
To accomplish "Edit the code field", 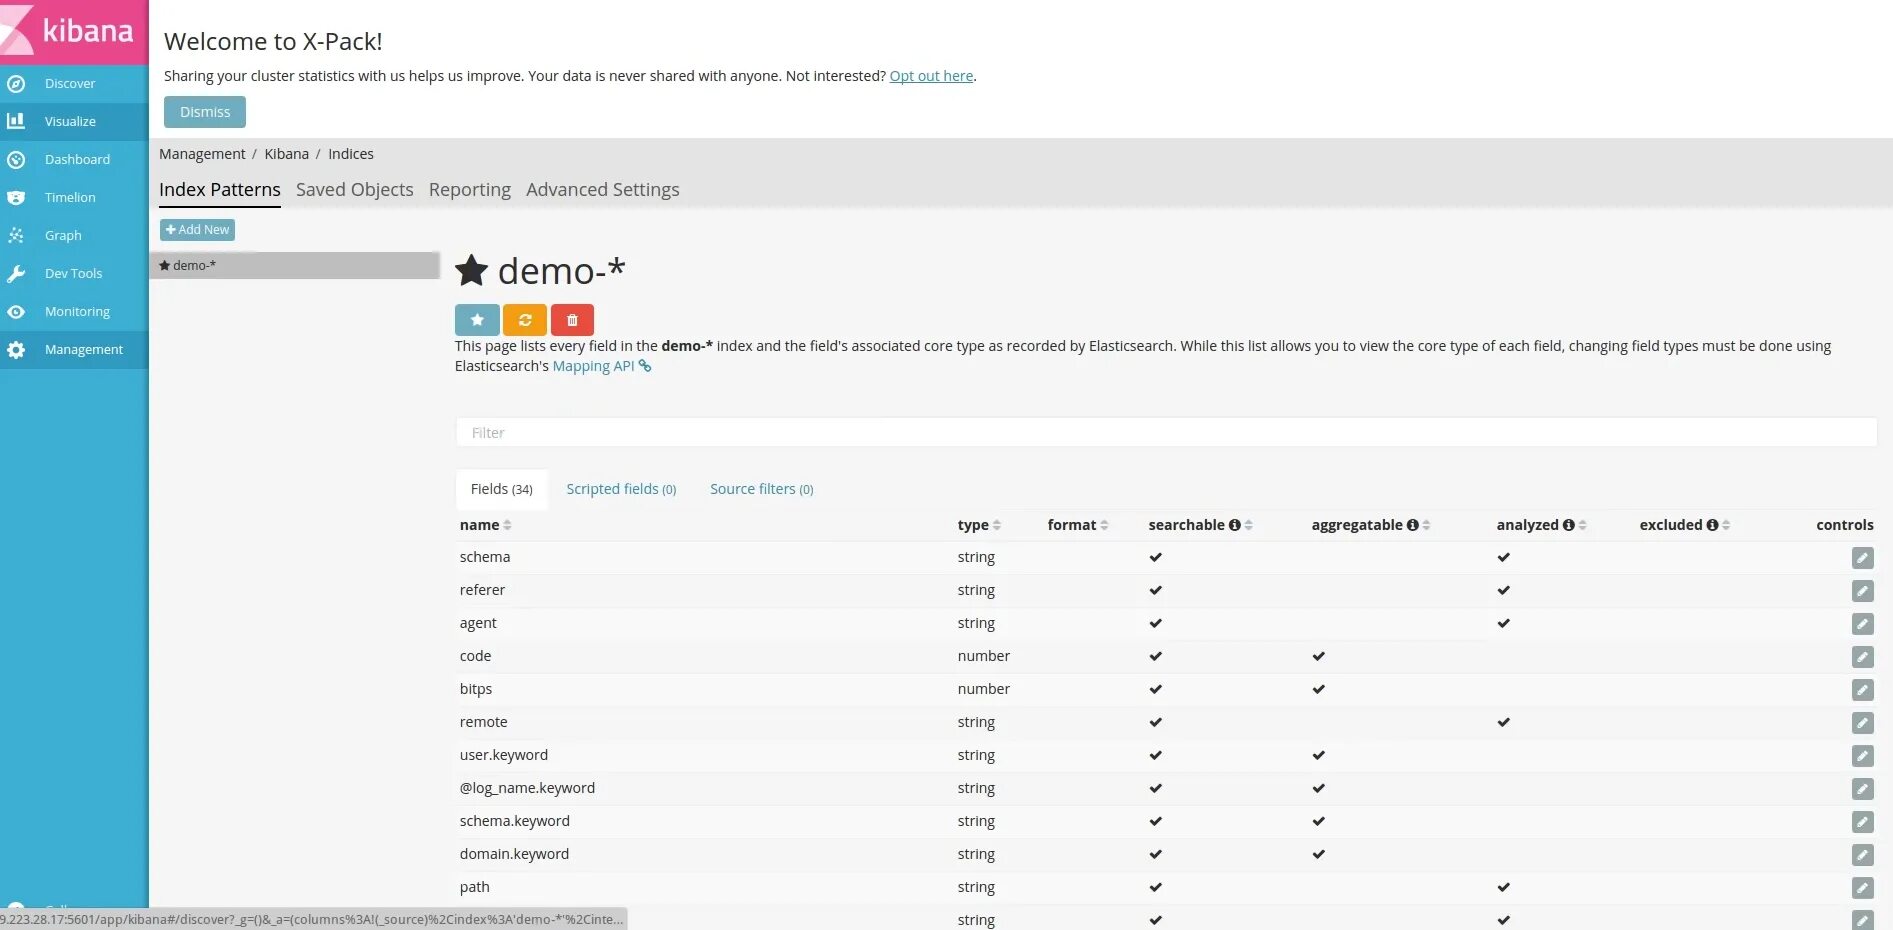I will (1862, 657).
